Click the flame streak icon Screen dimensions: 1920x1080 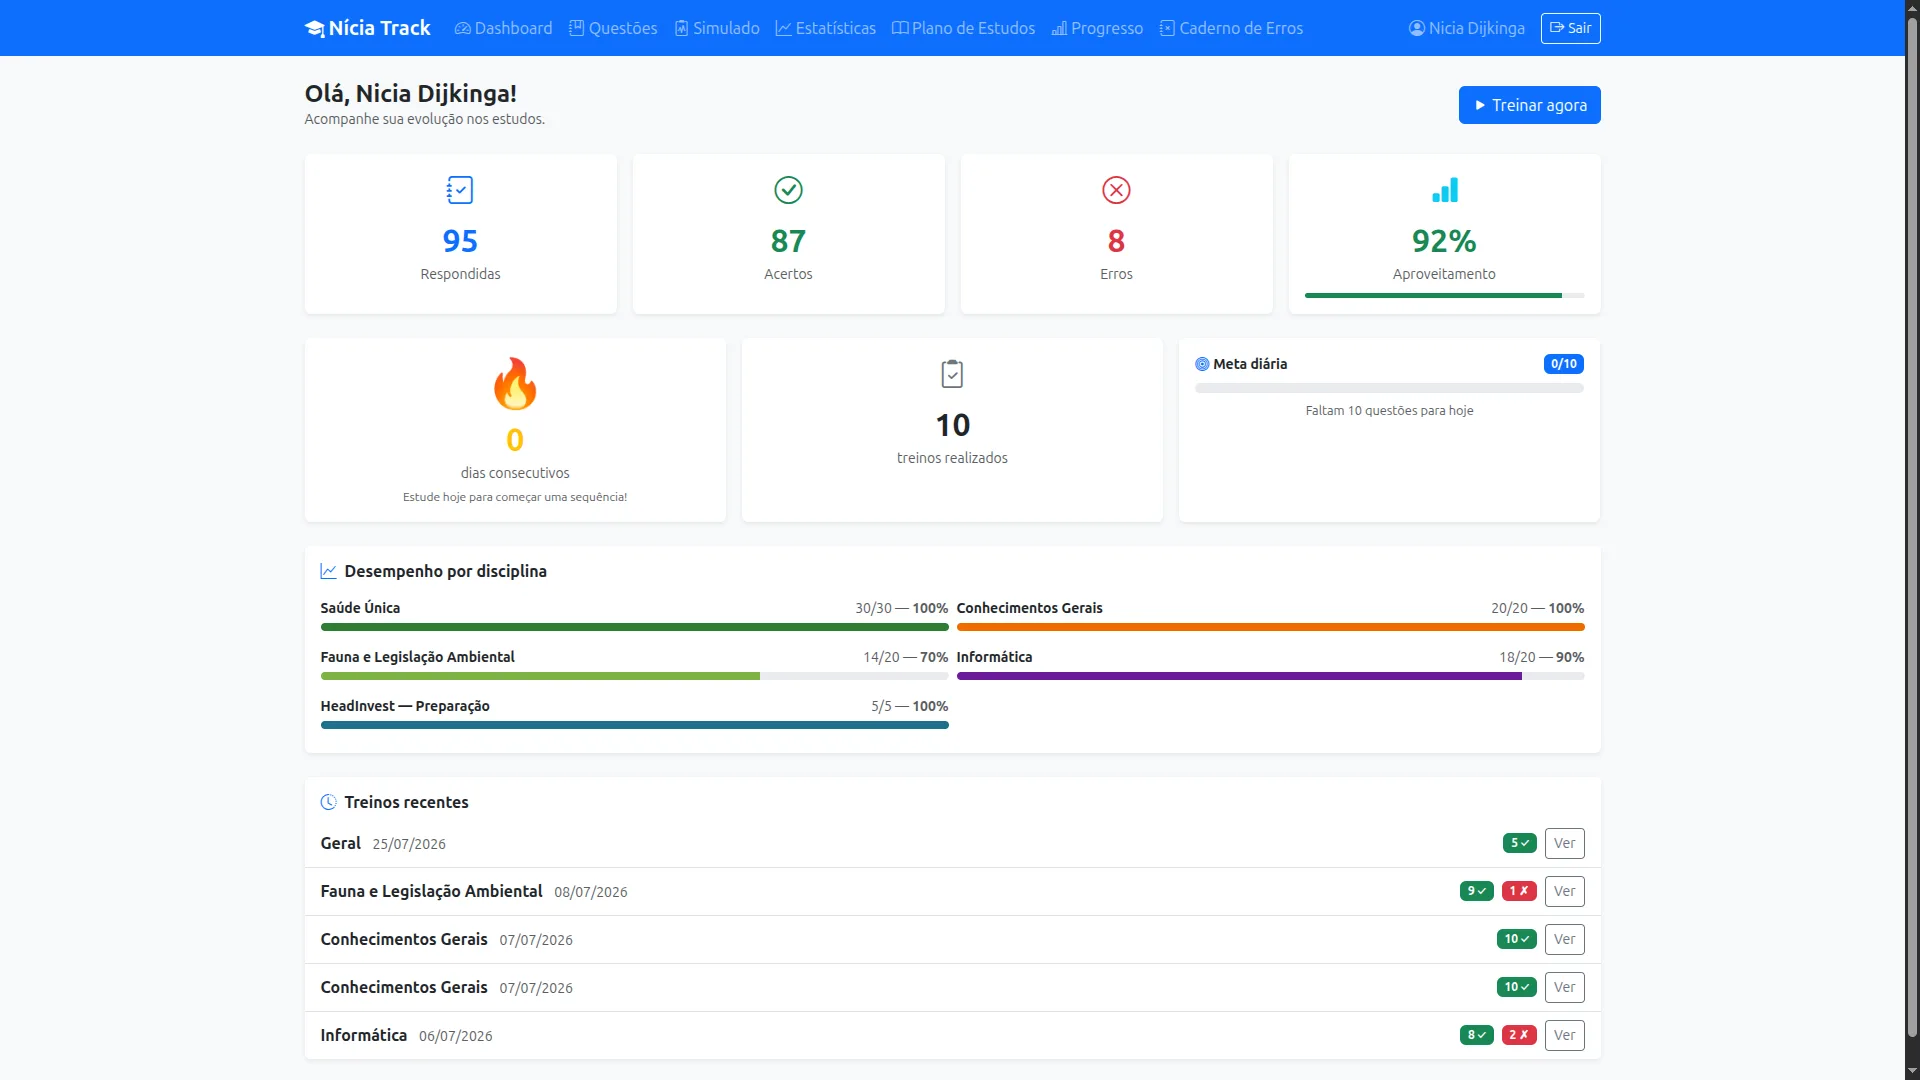(x=515, y=383)
